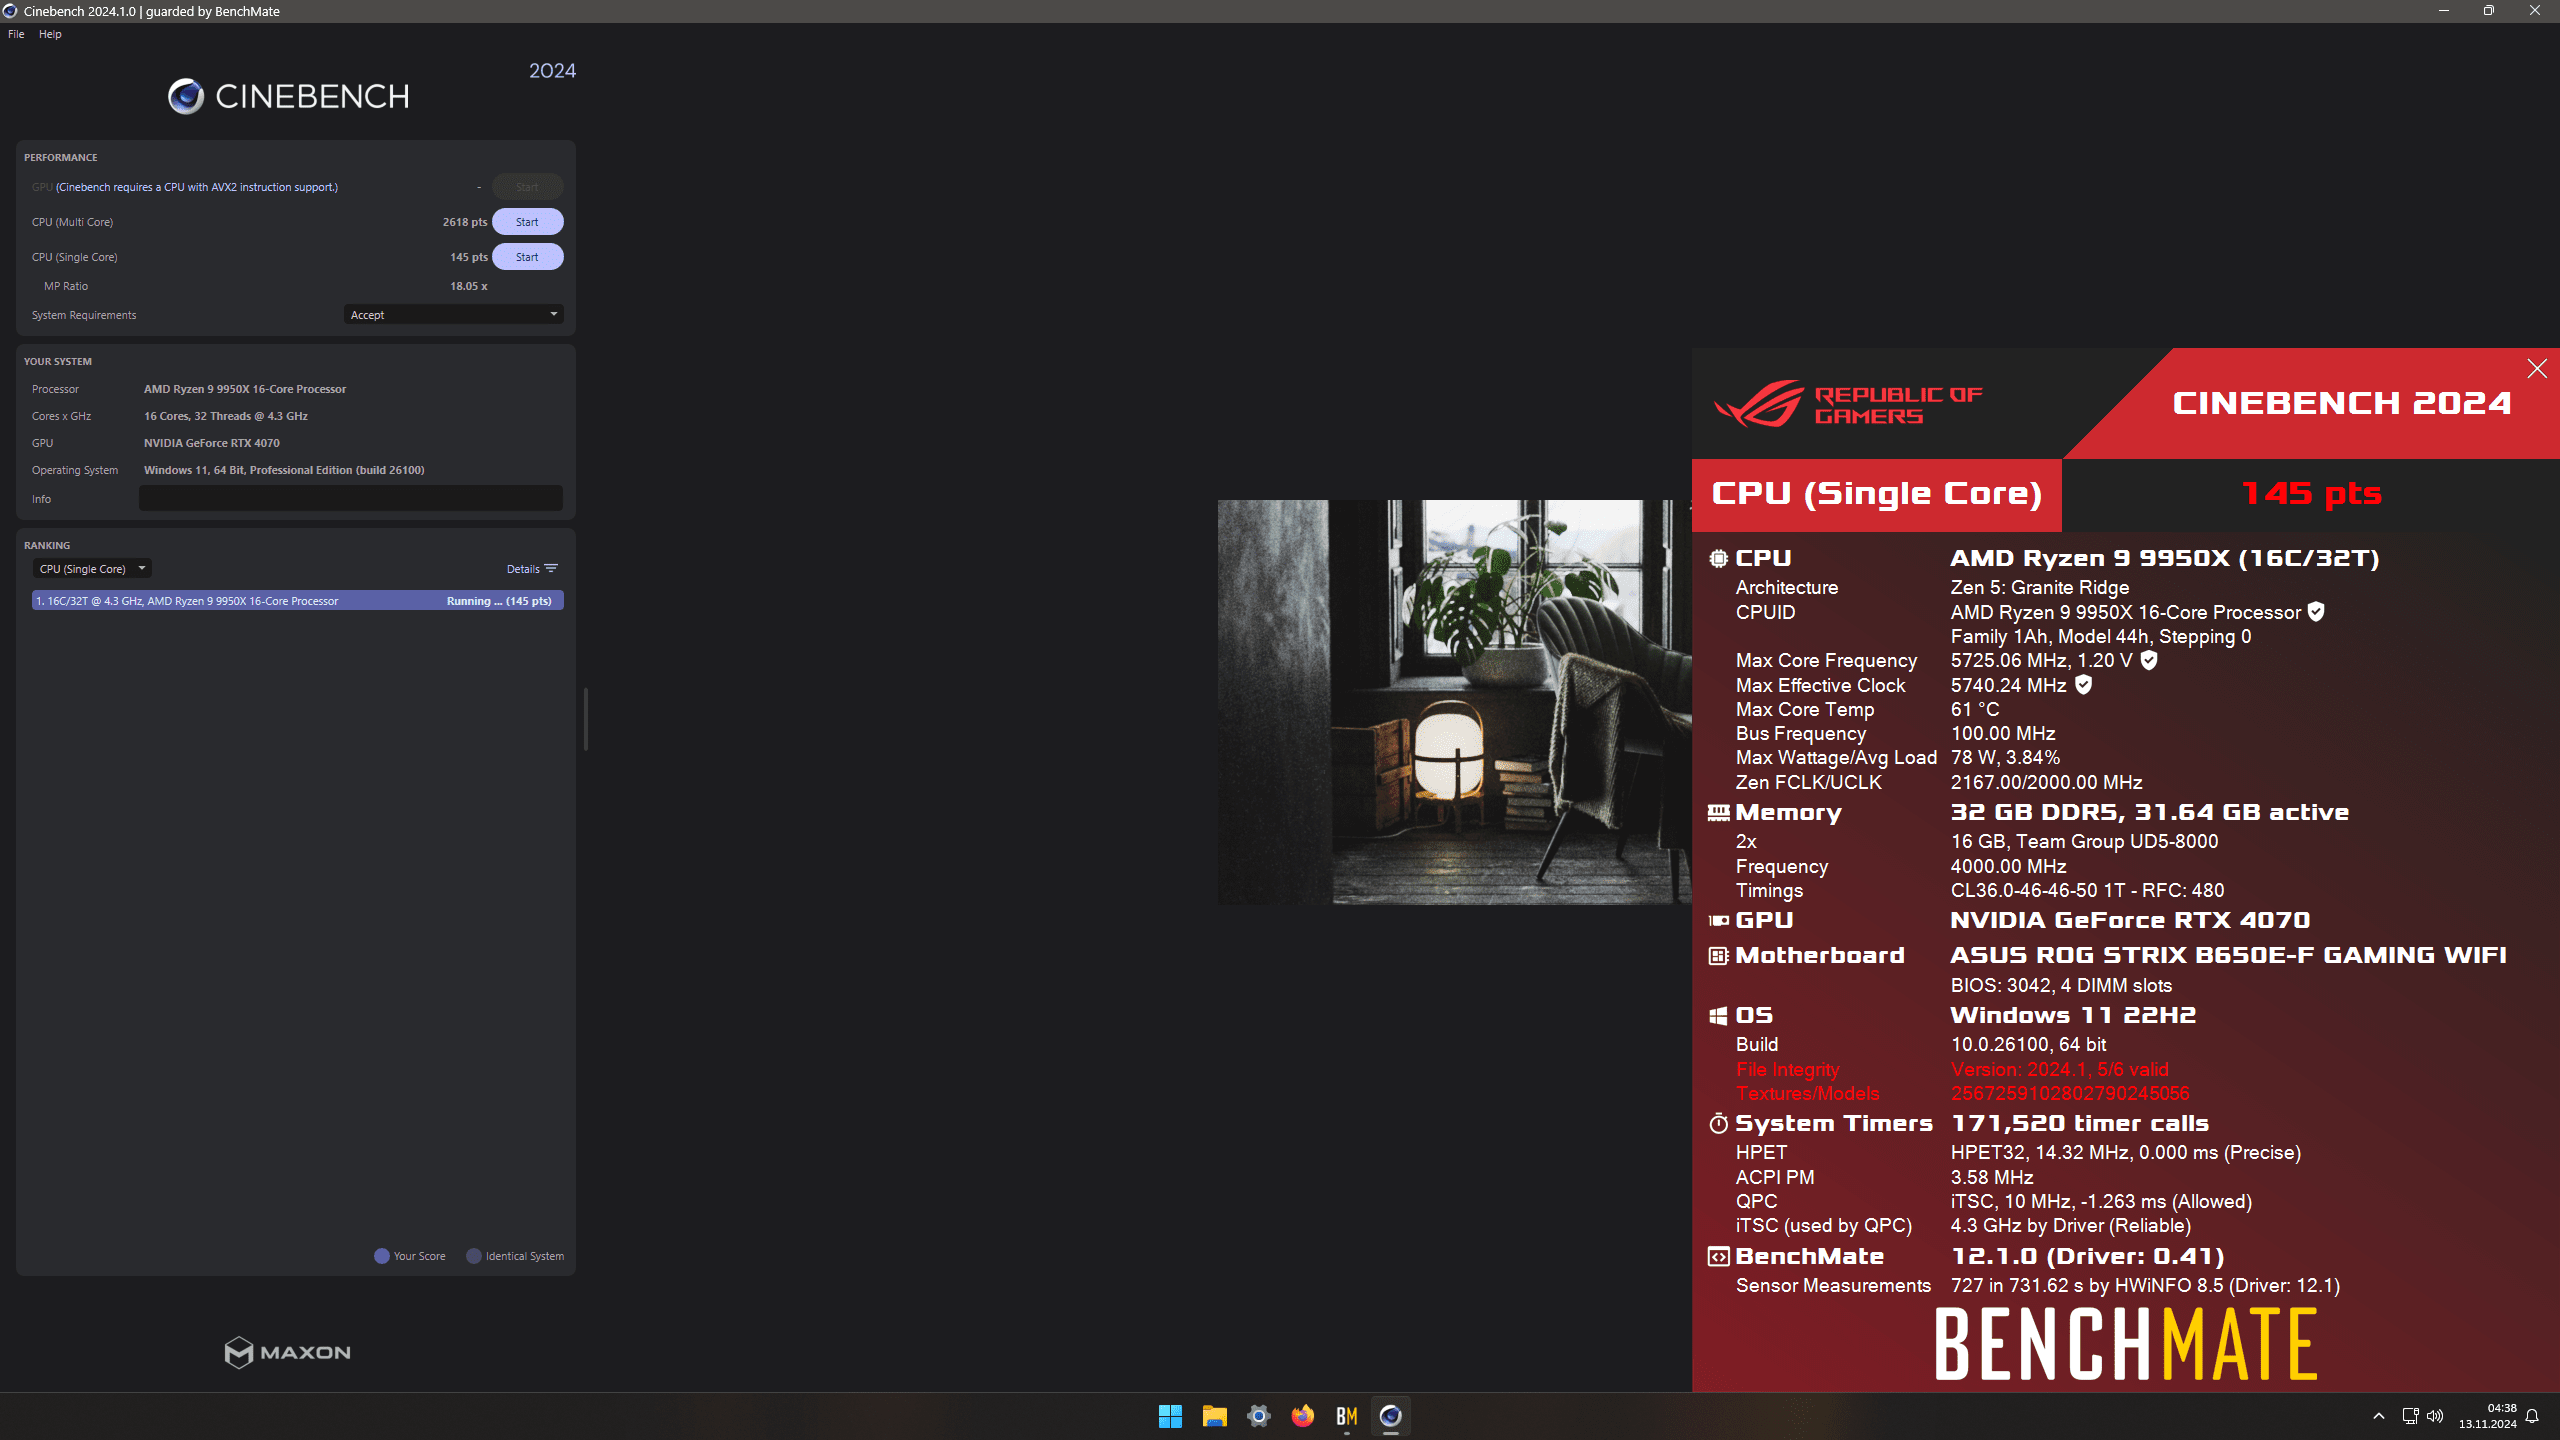
Task: Start the CPU Single Core benchmark
Action: (527, 257)
